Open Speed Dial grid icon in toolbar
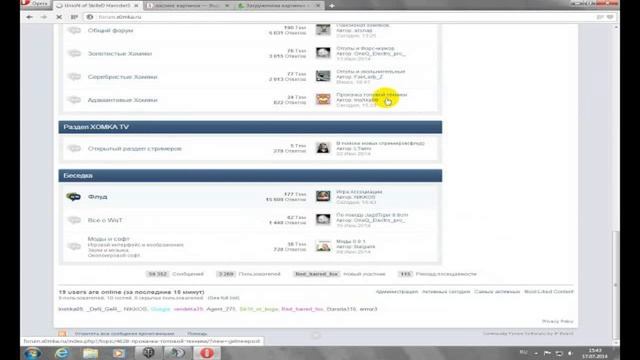 [74, 17]
